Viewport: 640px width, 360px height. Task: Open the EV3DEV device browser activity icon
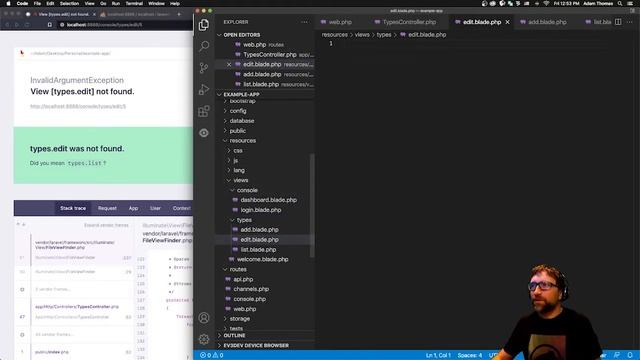click(204, 133)
